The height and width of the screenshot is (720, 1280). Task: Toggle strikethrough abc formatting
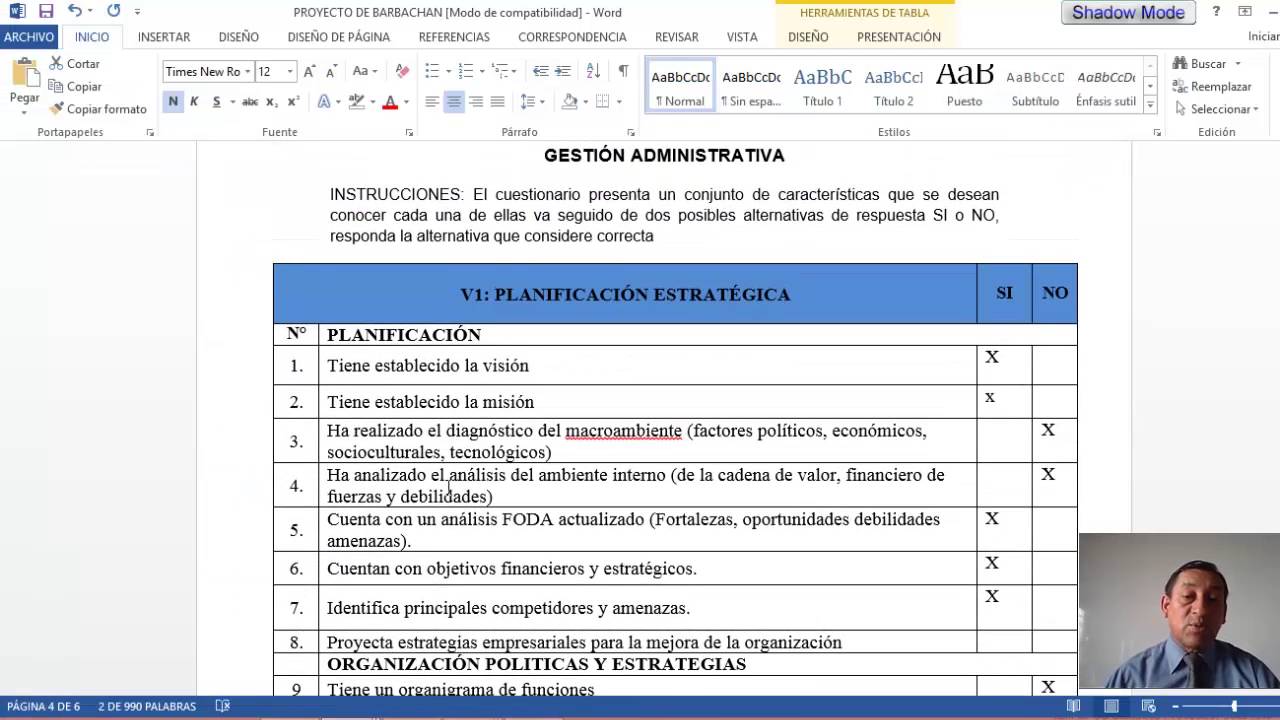(250, 101)
